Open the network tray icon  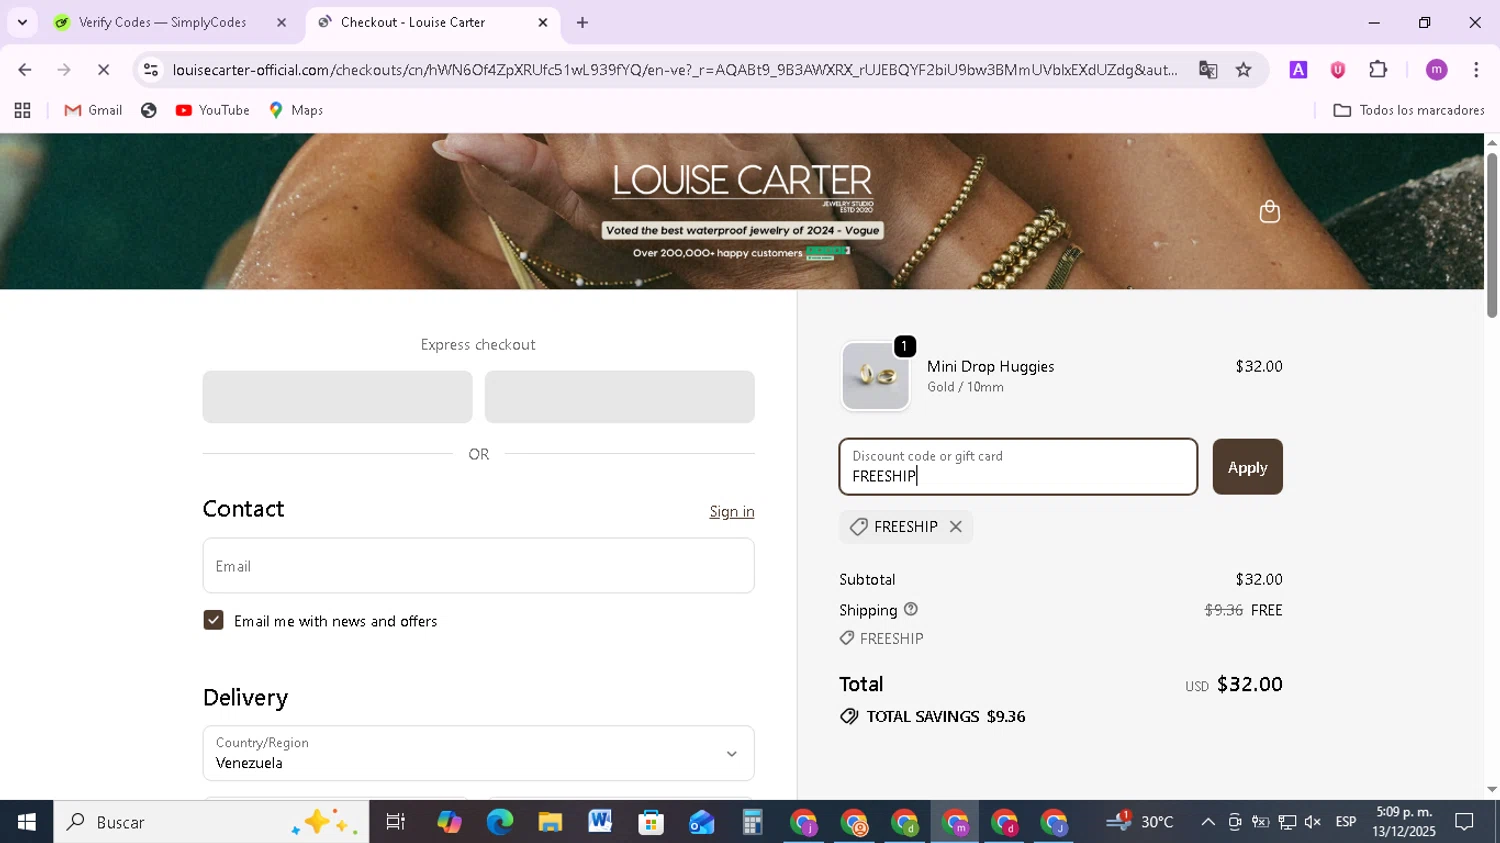tap(1287, 822)
